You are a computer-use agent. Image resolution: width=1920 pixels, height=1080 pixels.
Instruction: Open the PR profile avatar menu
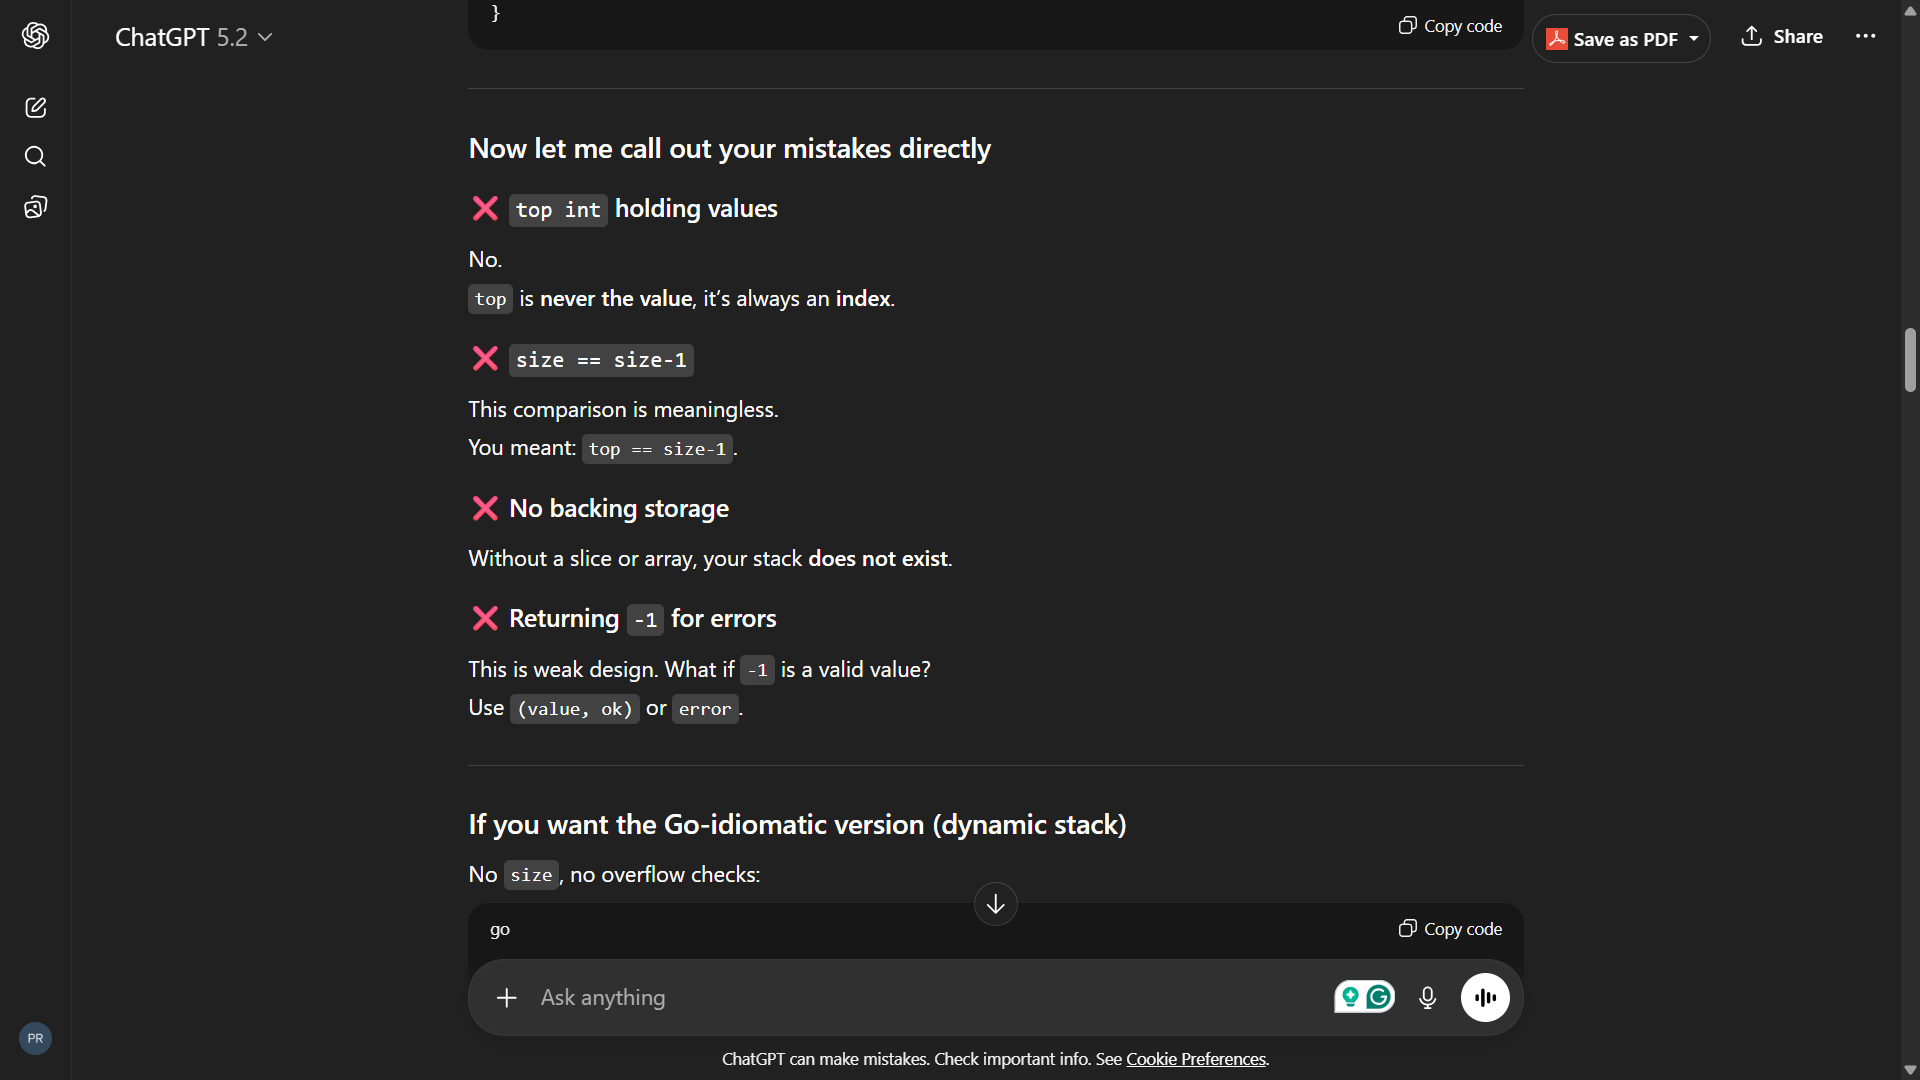(x=36, y=1038)
